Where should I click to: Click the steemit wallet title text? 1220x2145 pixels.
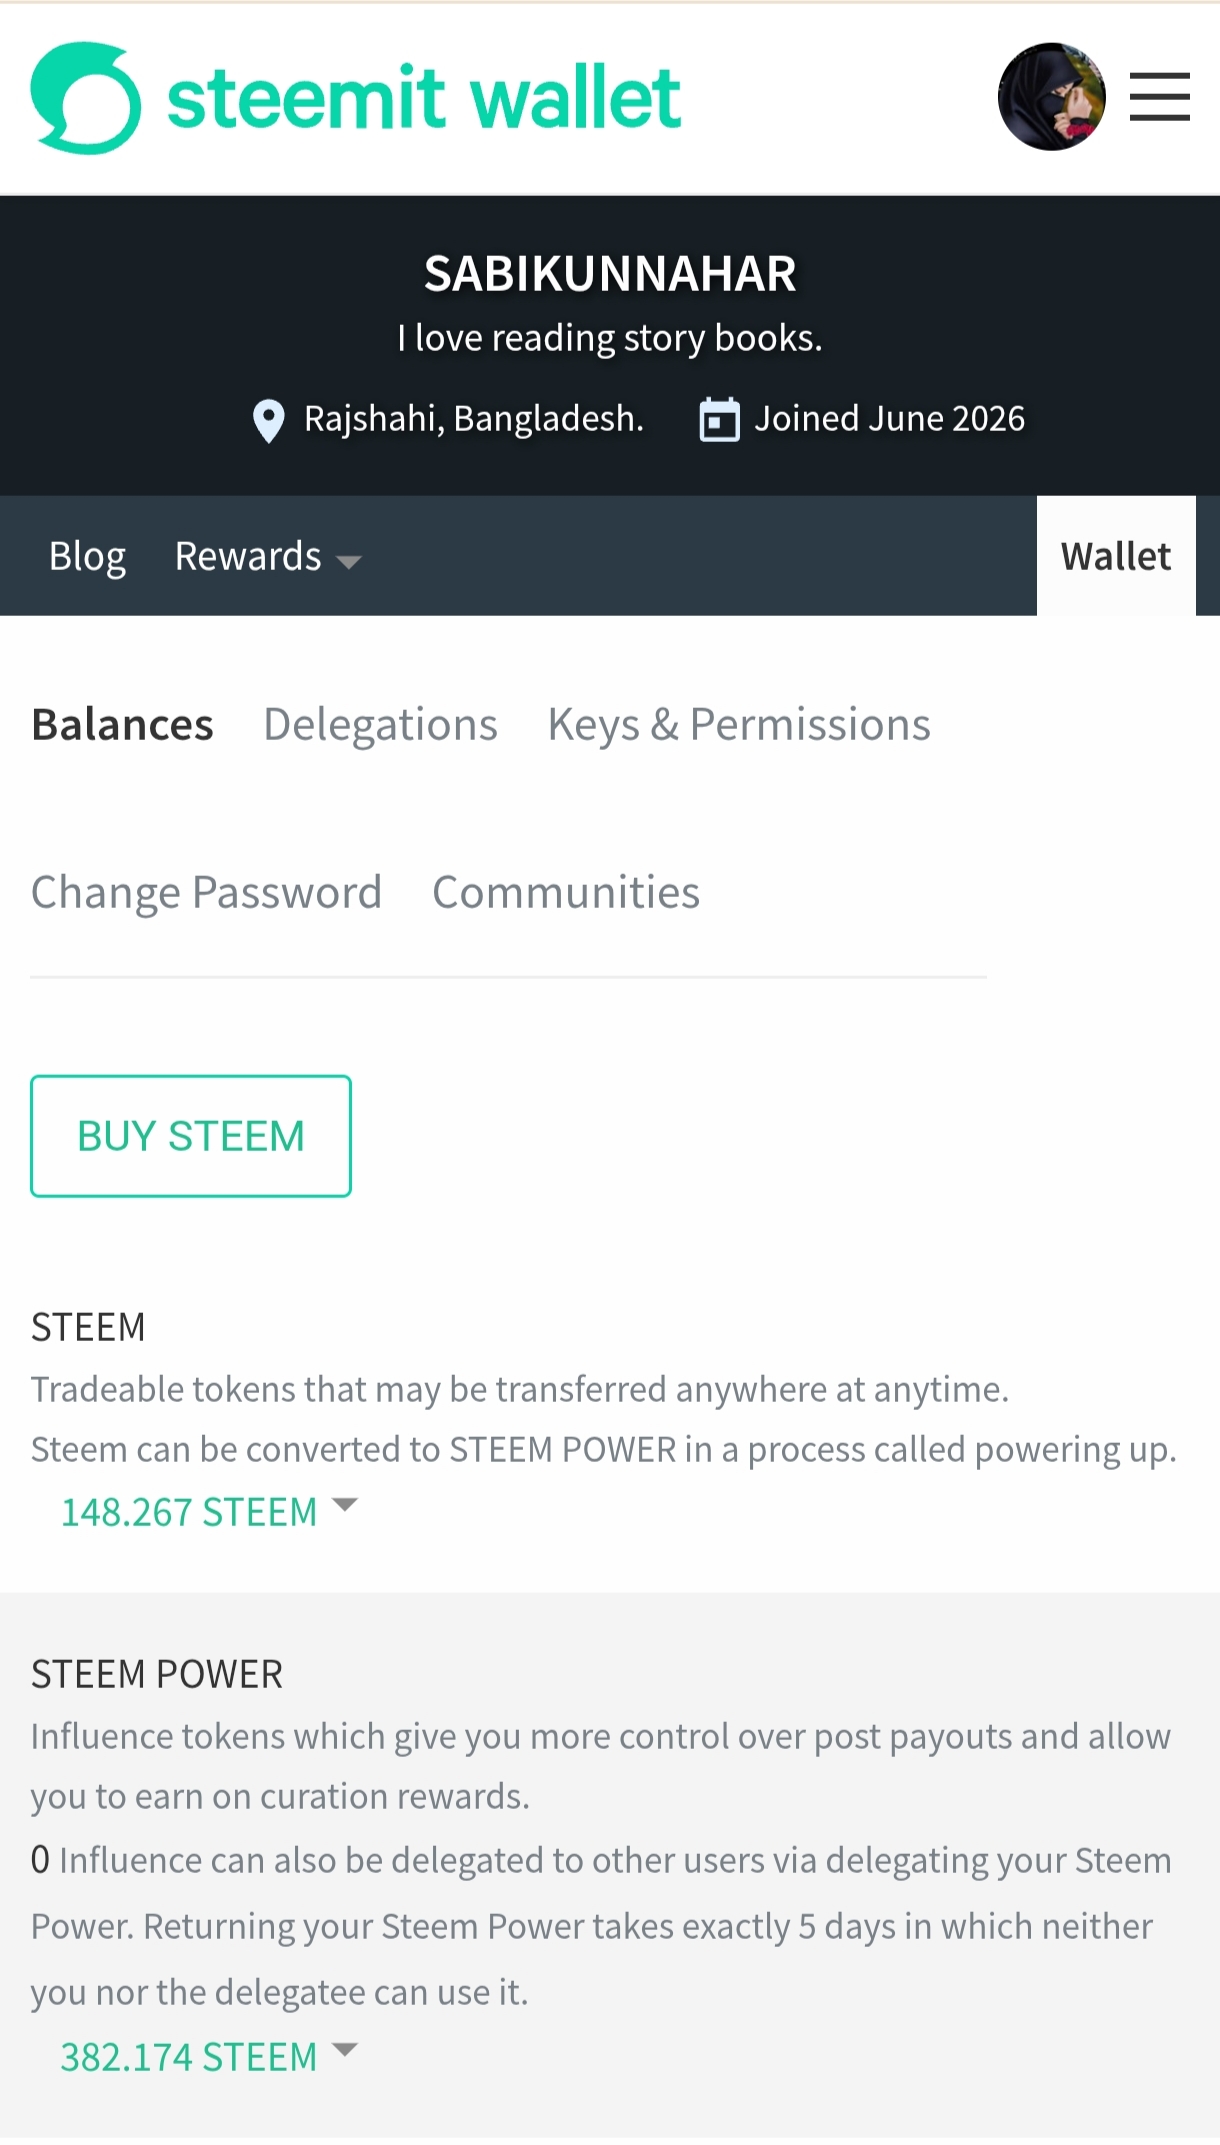click(424, 98)
